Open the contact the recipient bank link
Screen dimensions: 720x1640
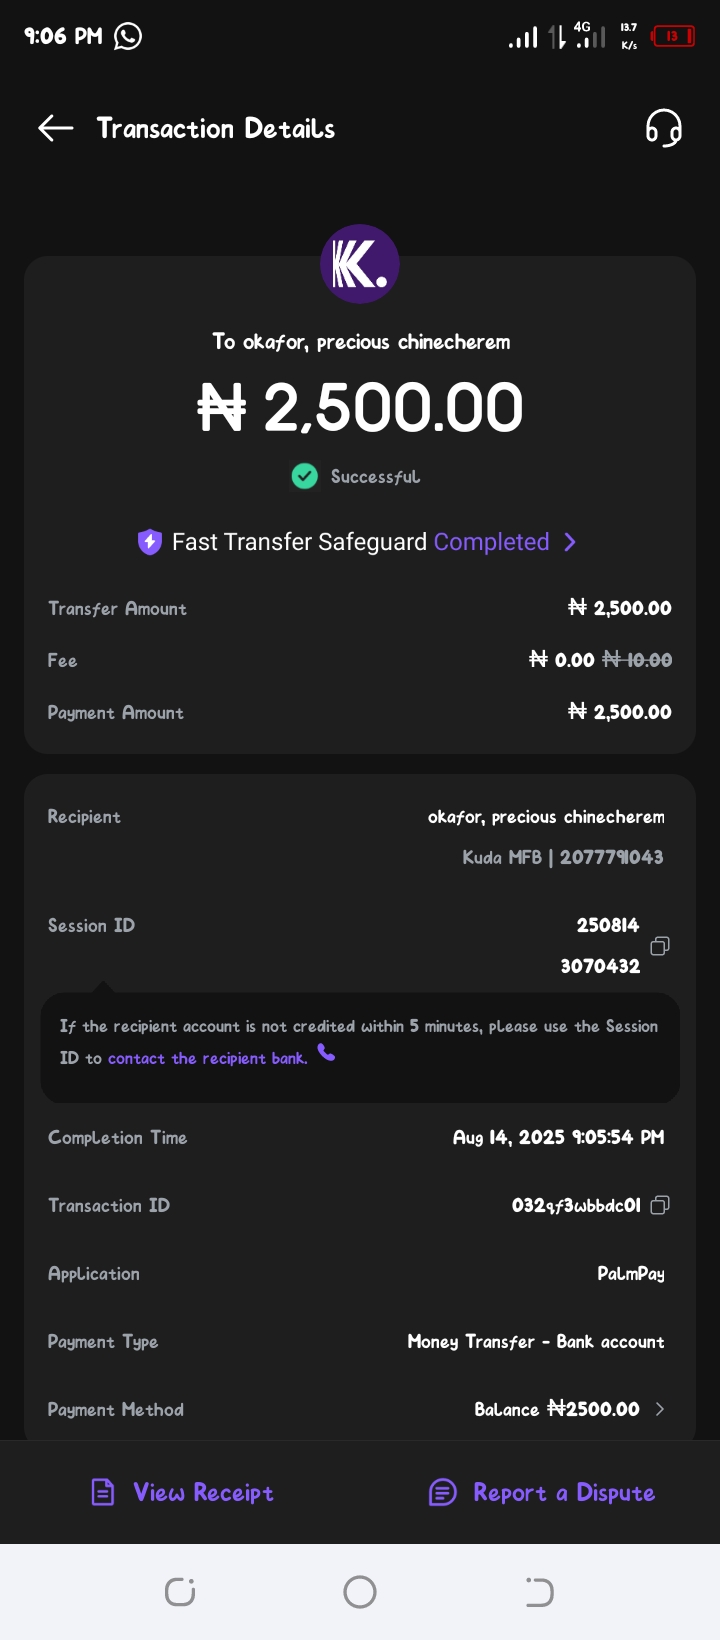coord(207,1059)
